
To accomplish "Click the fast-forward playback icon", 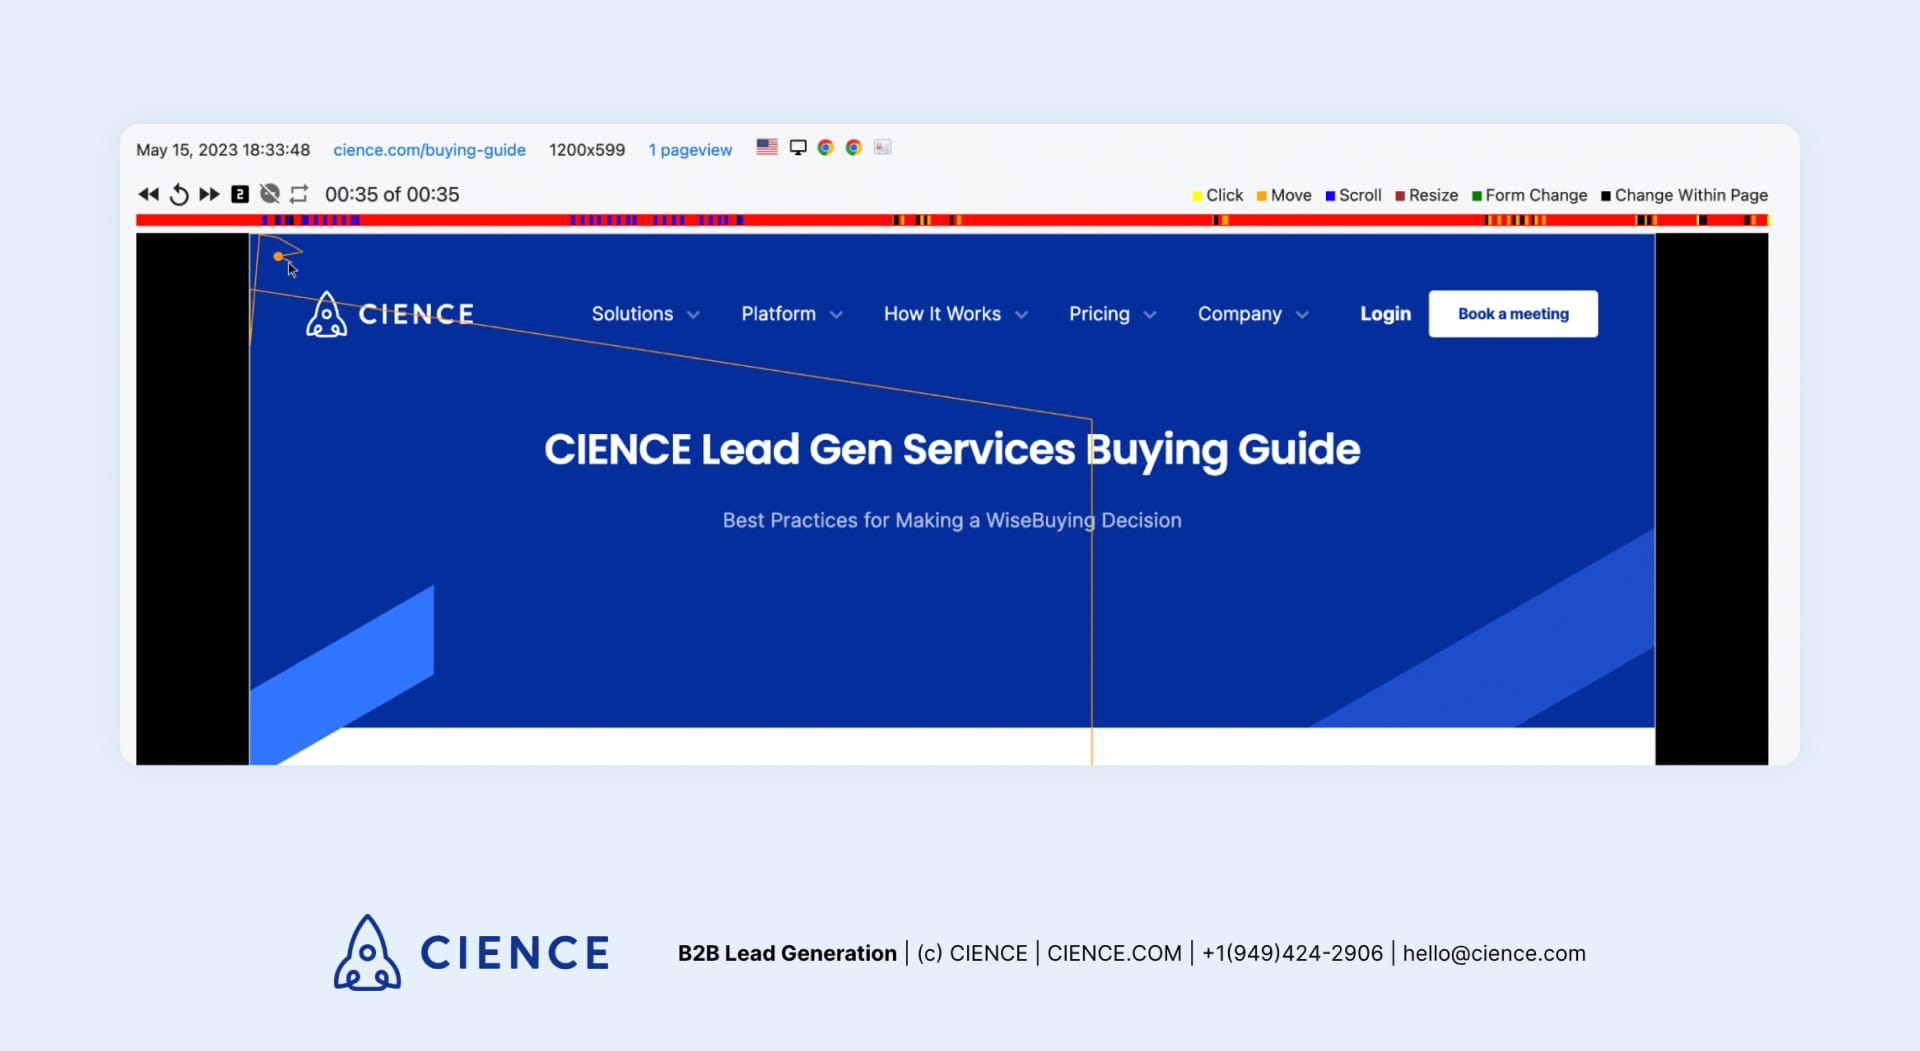I will (x=209, y=194).
